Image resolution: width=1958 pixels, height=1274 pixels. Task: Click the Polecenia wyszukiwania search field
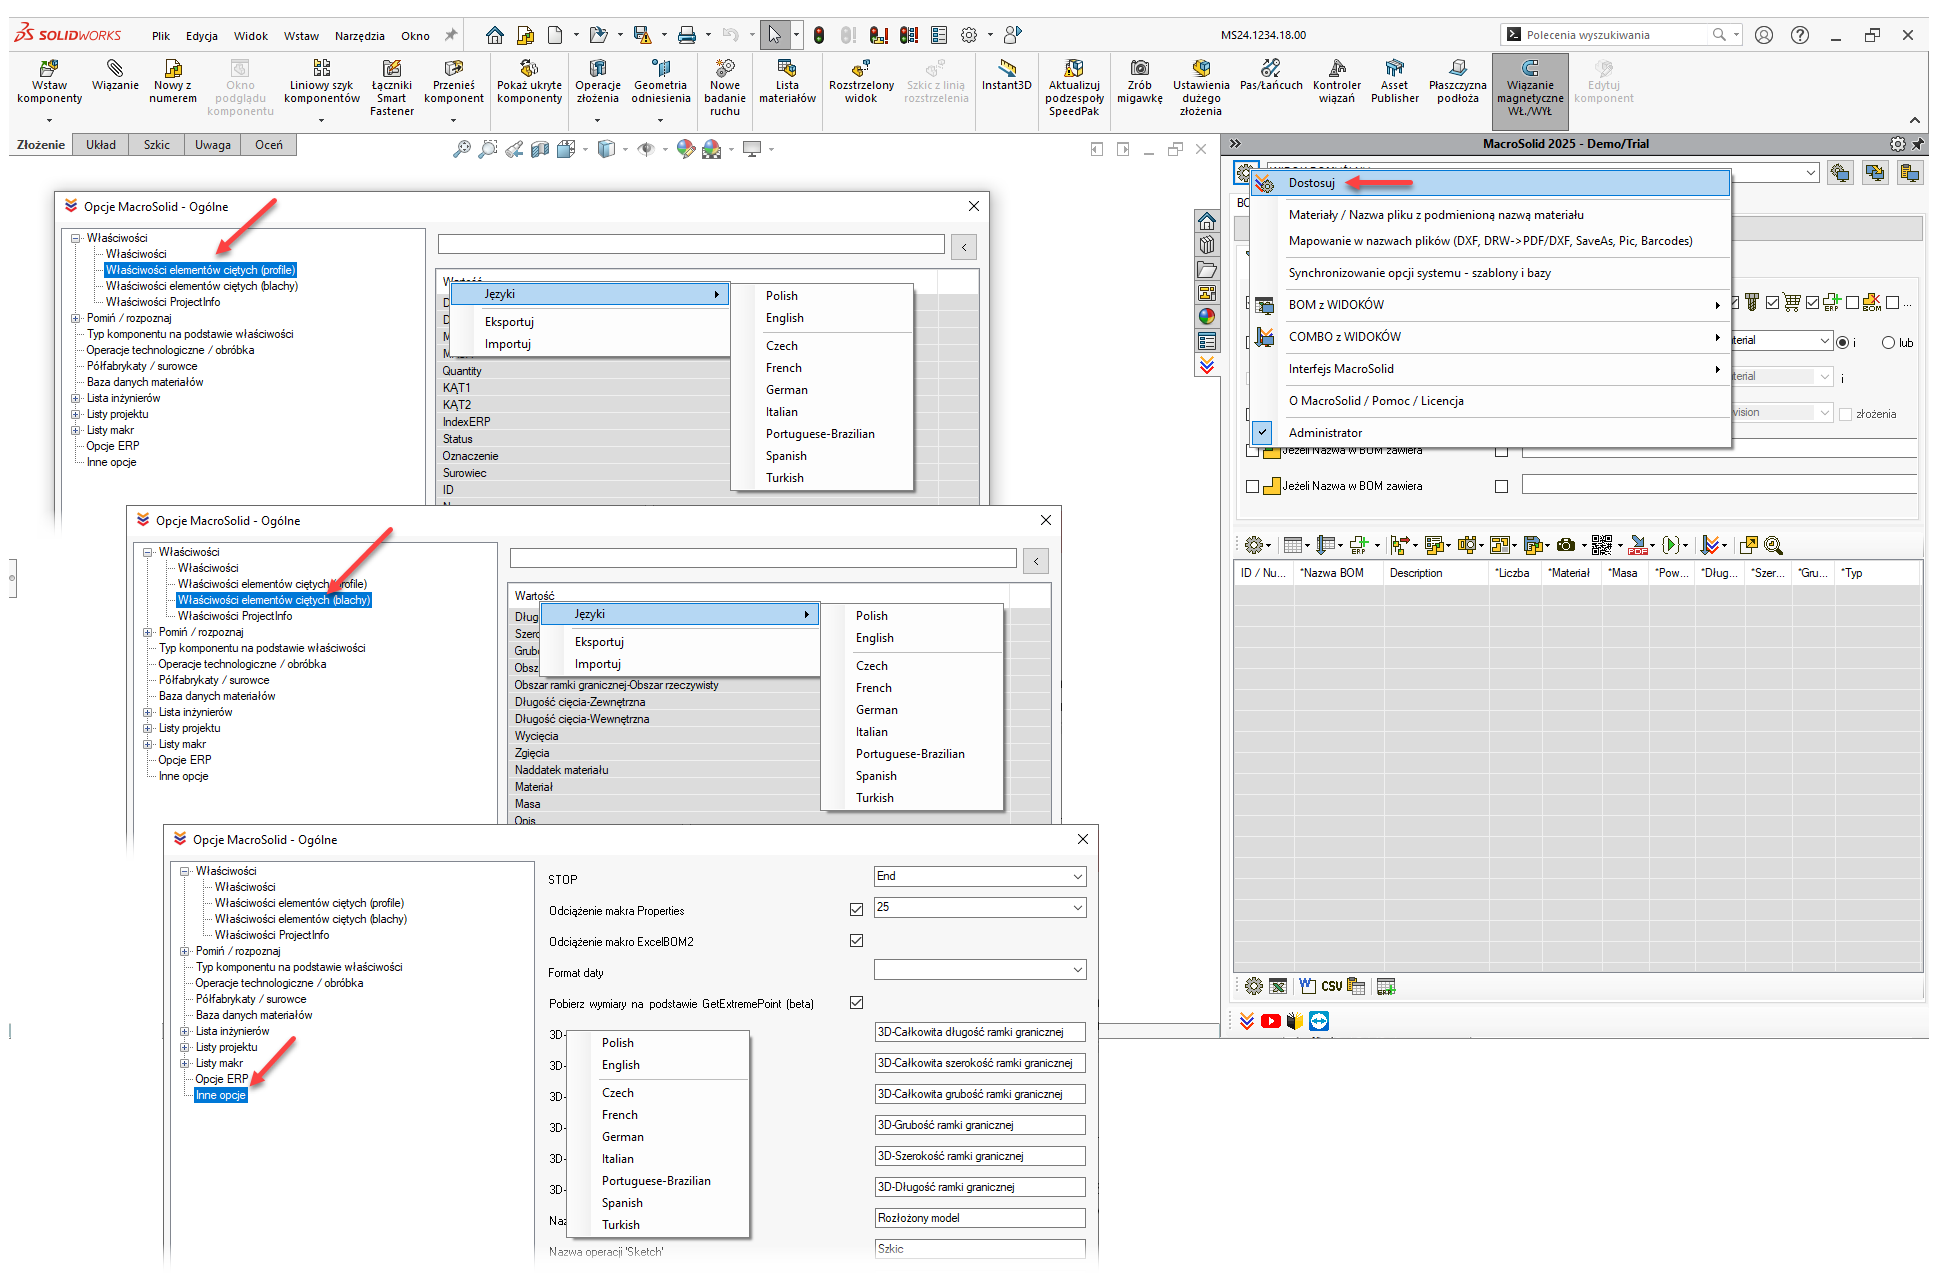coord(1620,35)
